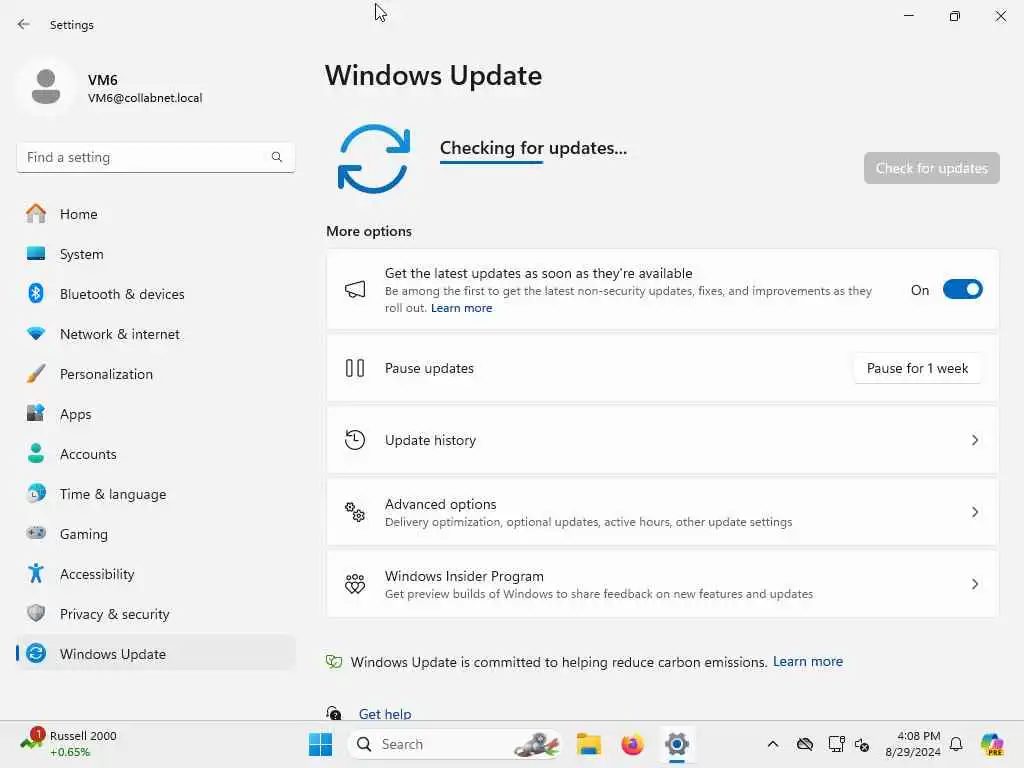This screenshot has width=1024, height=768.
Task: Minimize the Settings window
Action: pos(908,16)
